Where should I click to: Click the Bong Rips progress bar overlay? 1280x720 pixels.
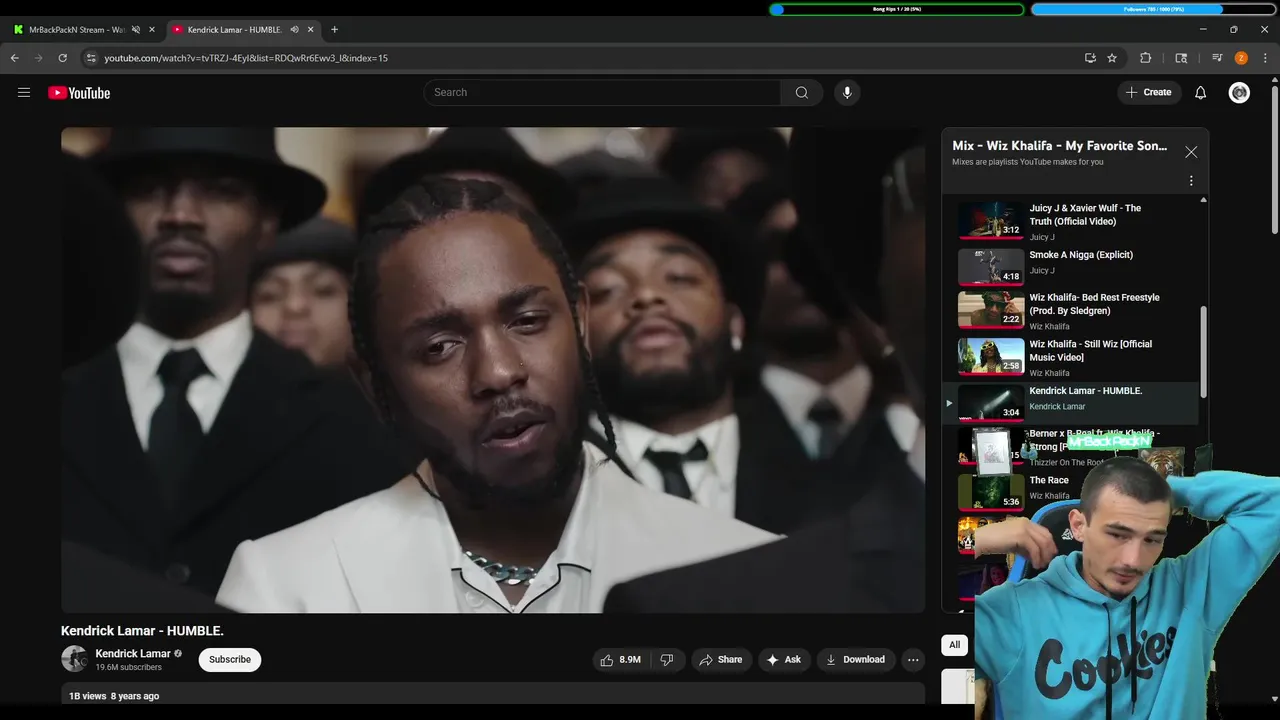click(x=897, y=9)
